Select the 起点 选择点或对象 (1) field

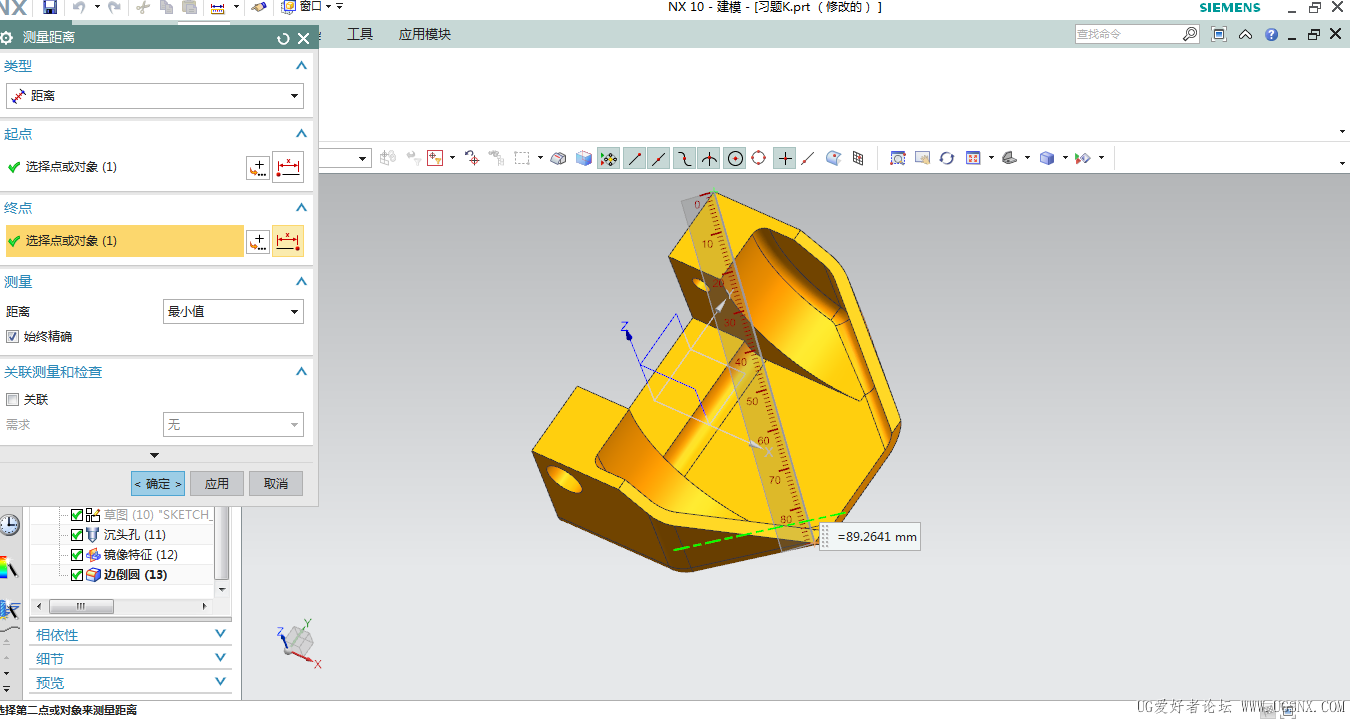click(x=125, y=167)
